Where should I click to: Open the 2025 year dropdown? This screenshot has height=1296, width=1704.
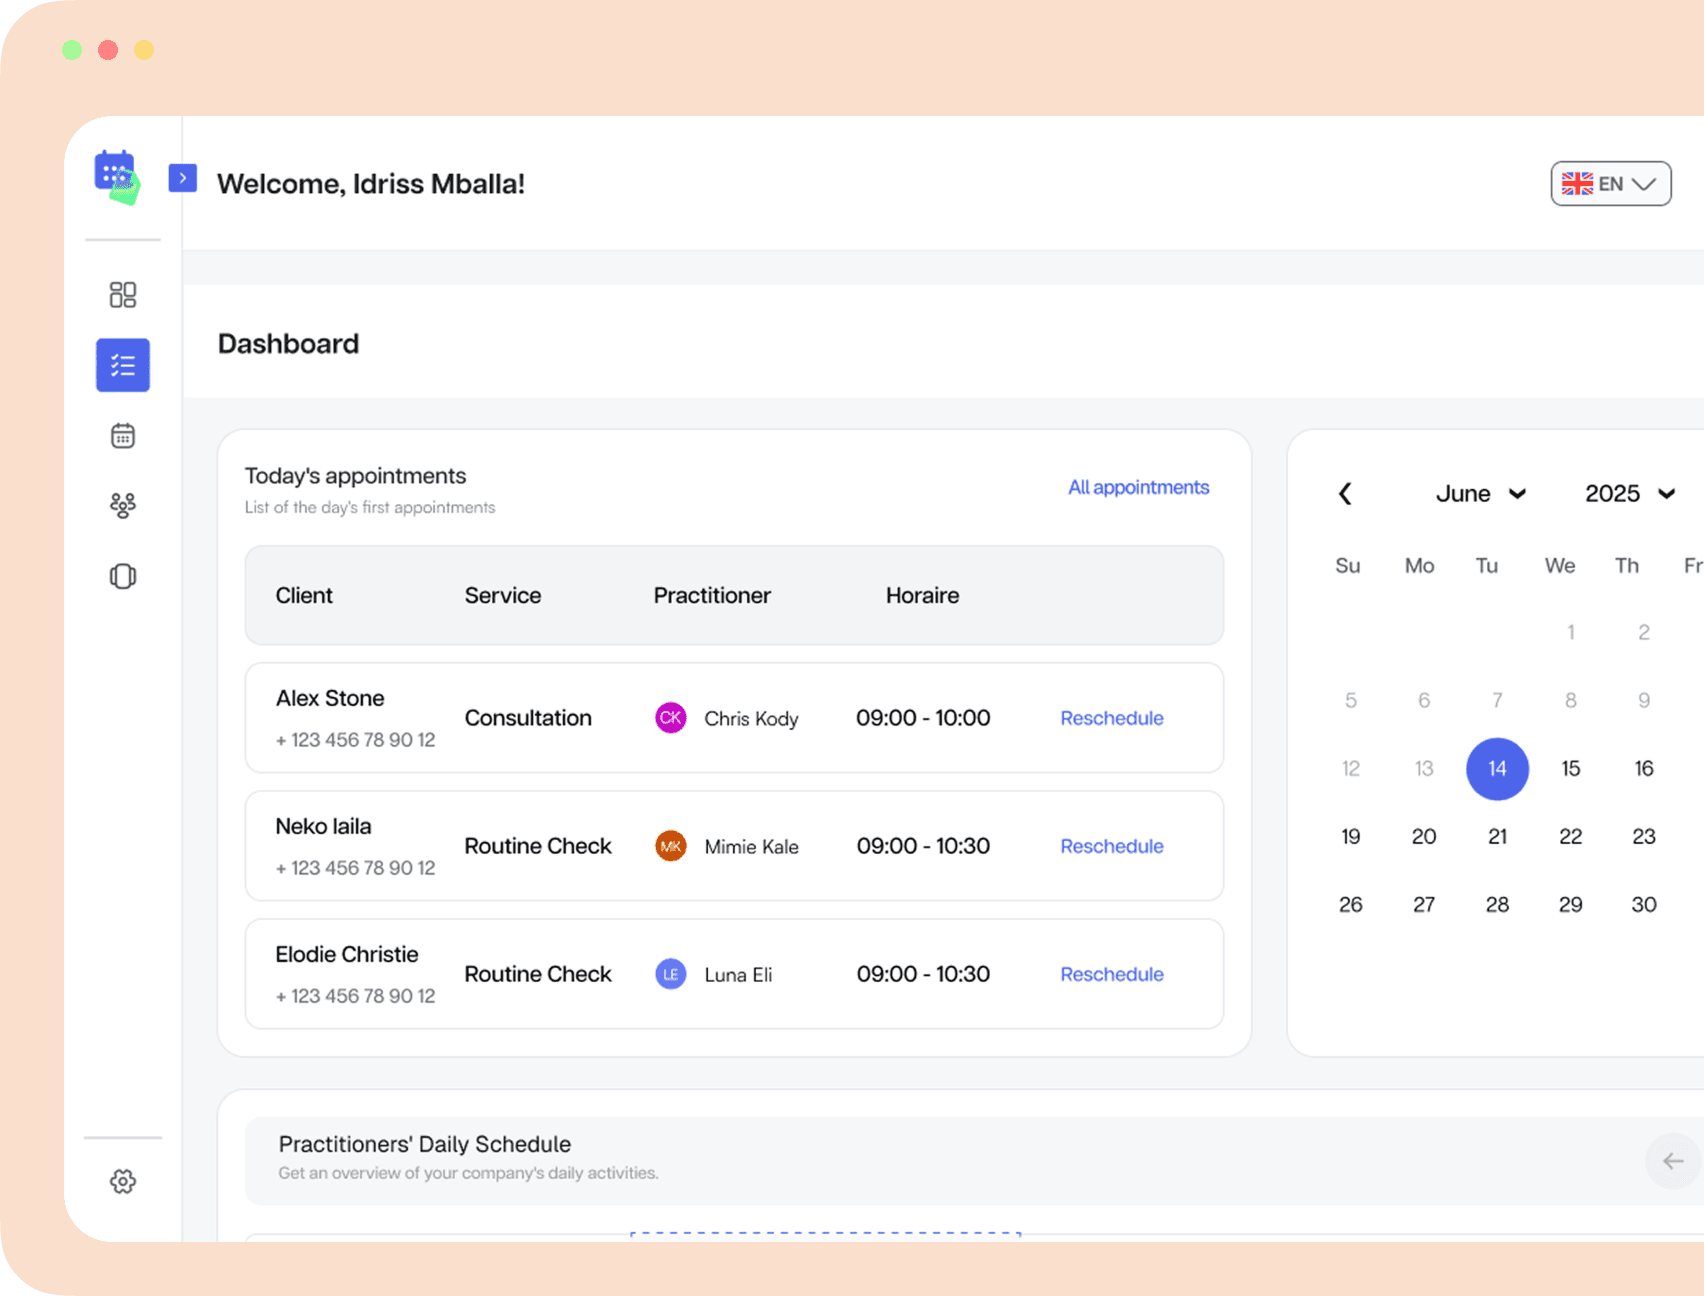[1629, 494]
